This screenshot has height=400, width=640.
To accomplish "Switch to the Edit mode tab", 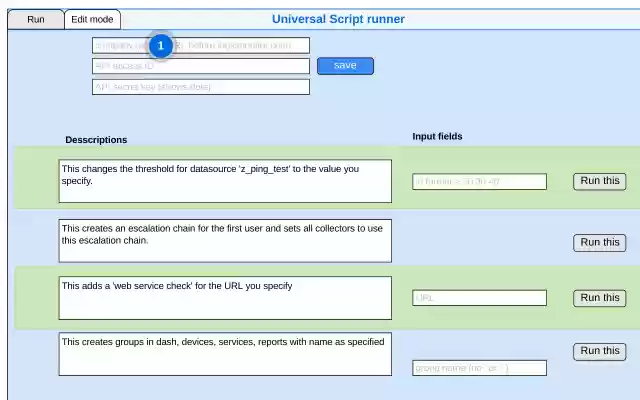I will (x=92, y=19).
